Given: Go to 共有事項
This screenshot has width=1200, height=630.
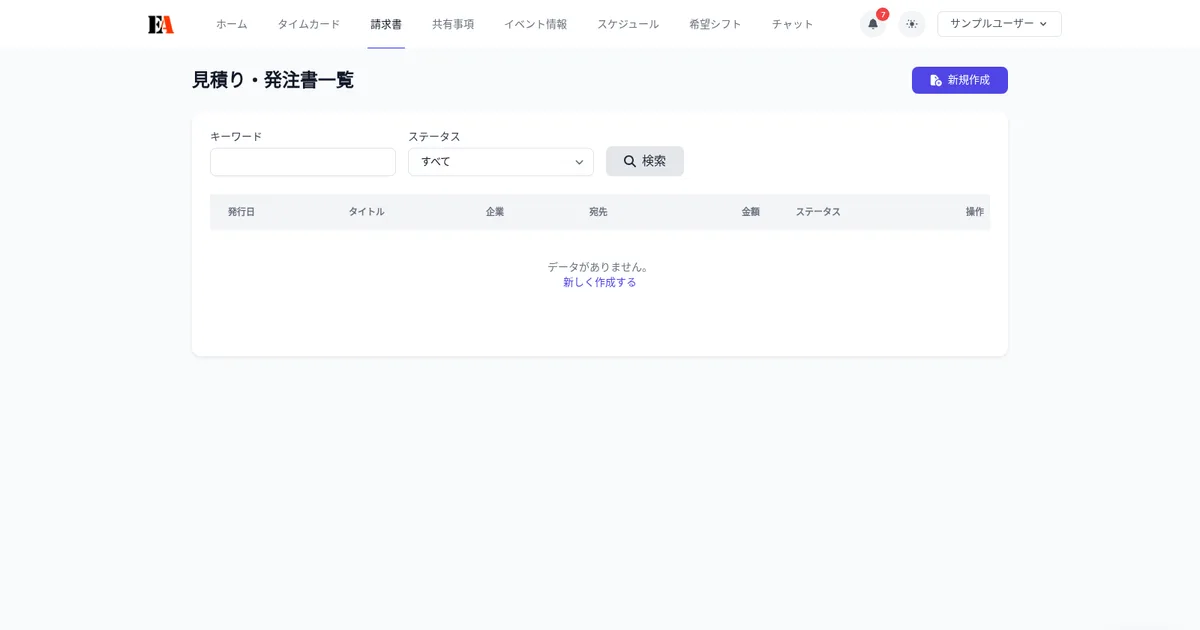Looking at the screenshot, I should [452, 24].
